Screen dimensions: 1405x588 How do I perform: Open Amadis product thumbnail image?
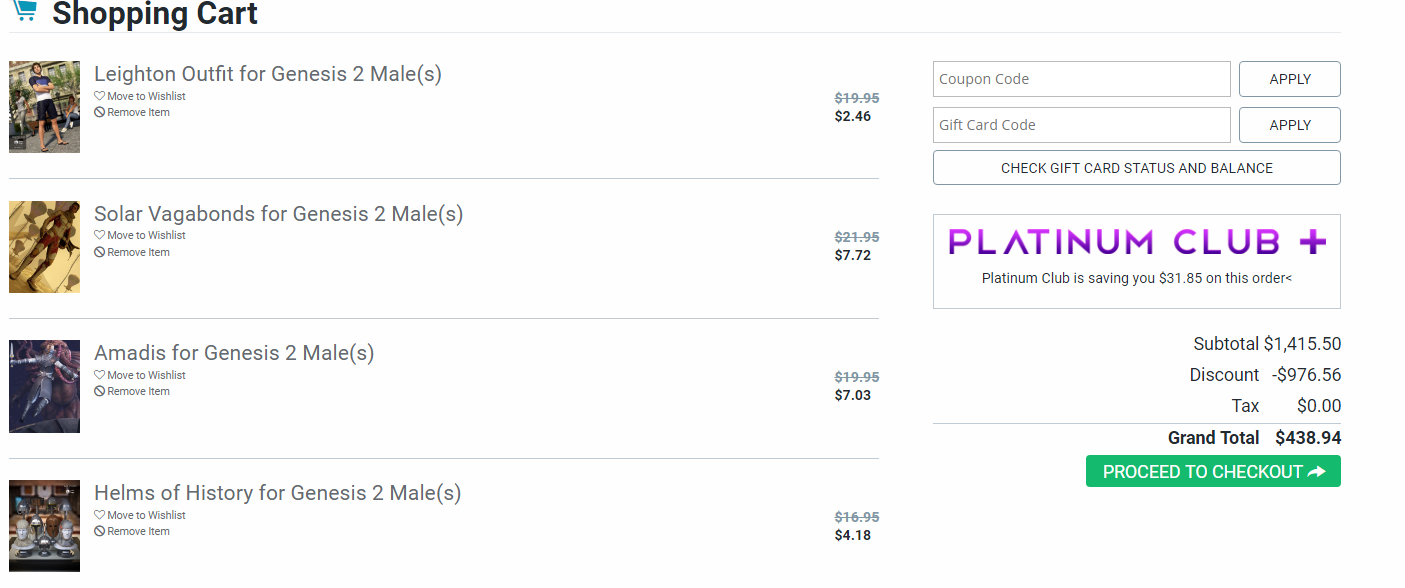(x=44, y=387)
